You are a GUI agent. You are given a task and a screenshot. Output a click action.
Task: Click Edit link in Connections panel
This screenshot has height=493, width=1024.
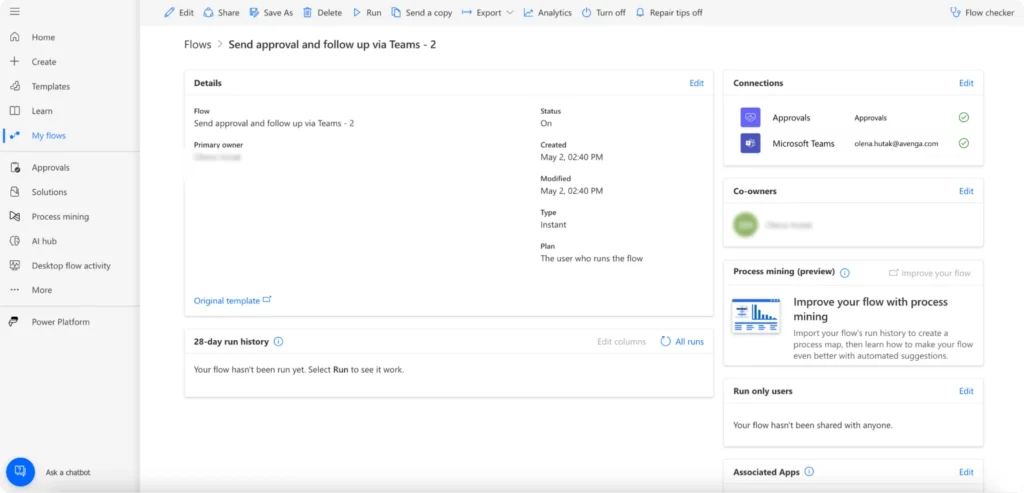pos(966,84)
